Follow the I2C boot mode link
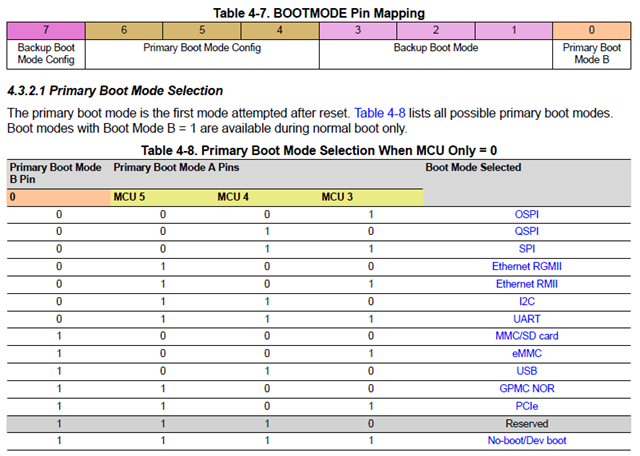Screen dimensions: 640x456 [x=524, y=301]
